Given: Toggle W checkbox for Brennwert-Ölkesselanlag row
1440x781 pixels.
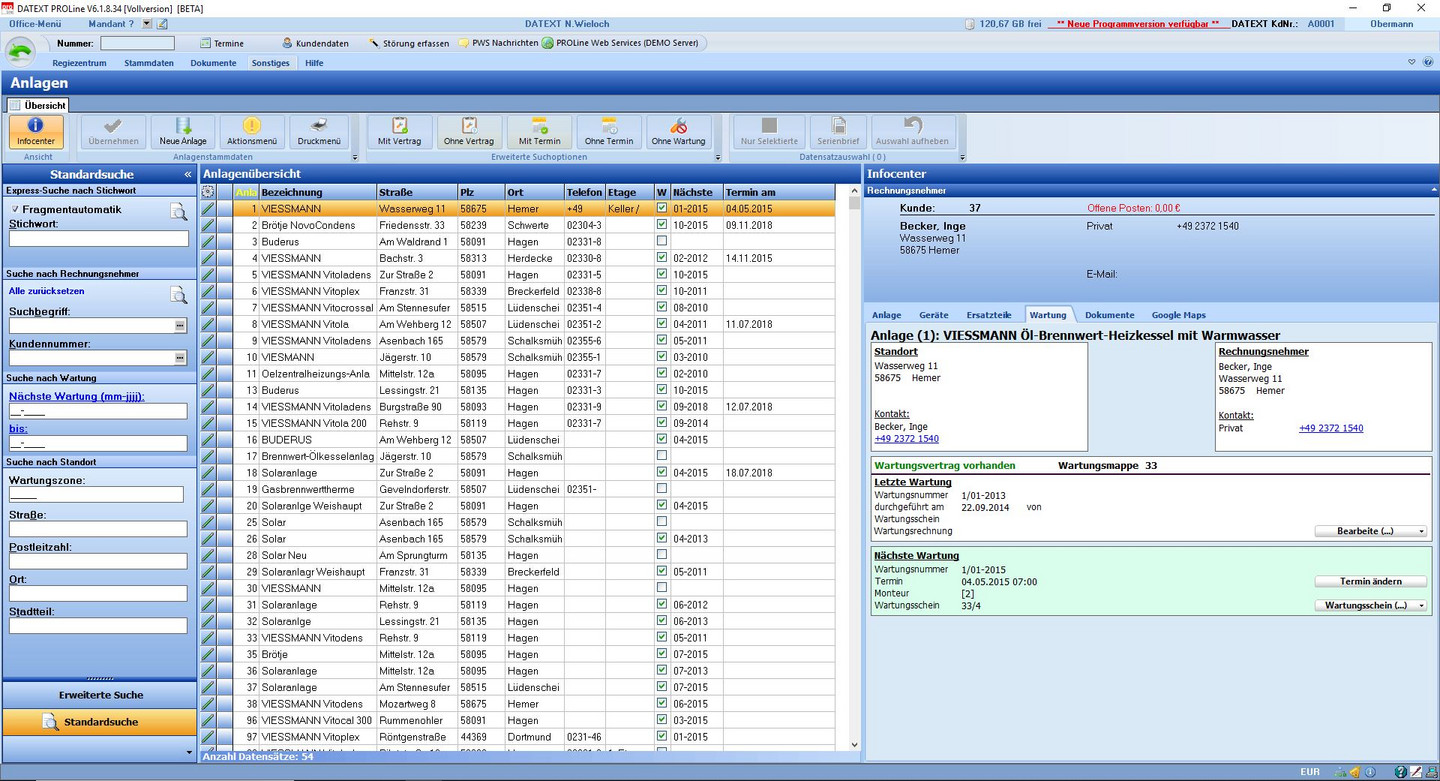Looking at the screenshot, I should click(x=661, y=456).
